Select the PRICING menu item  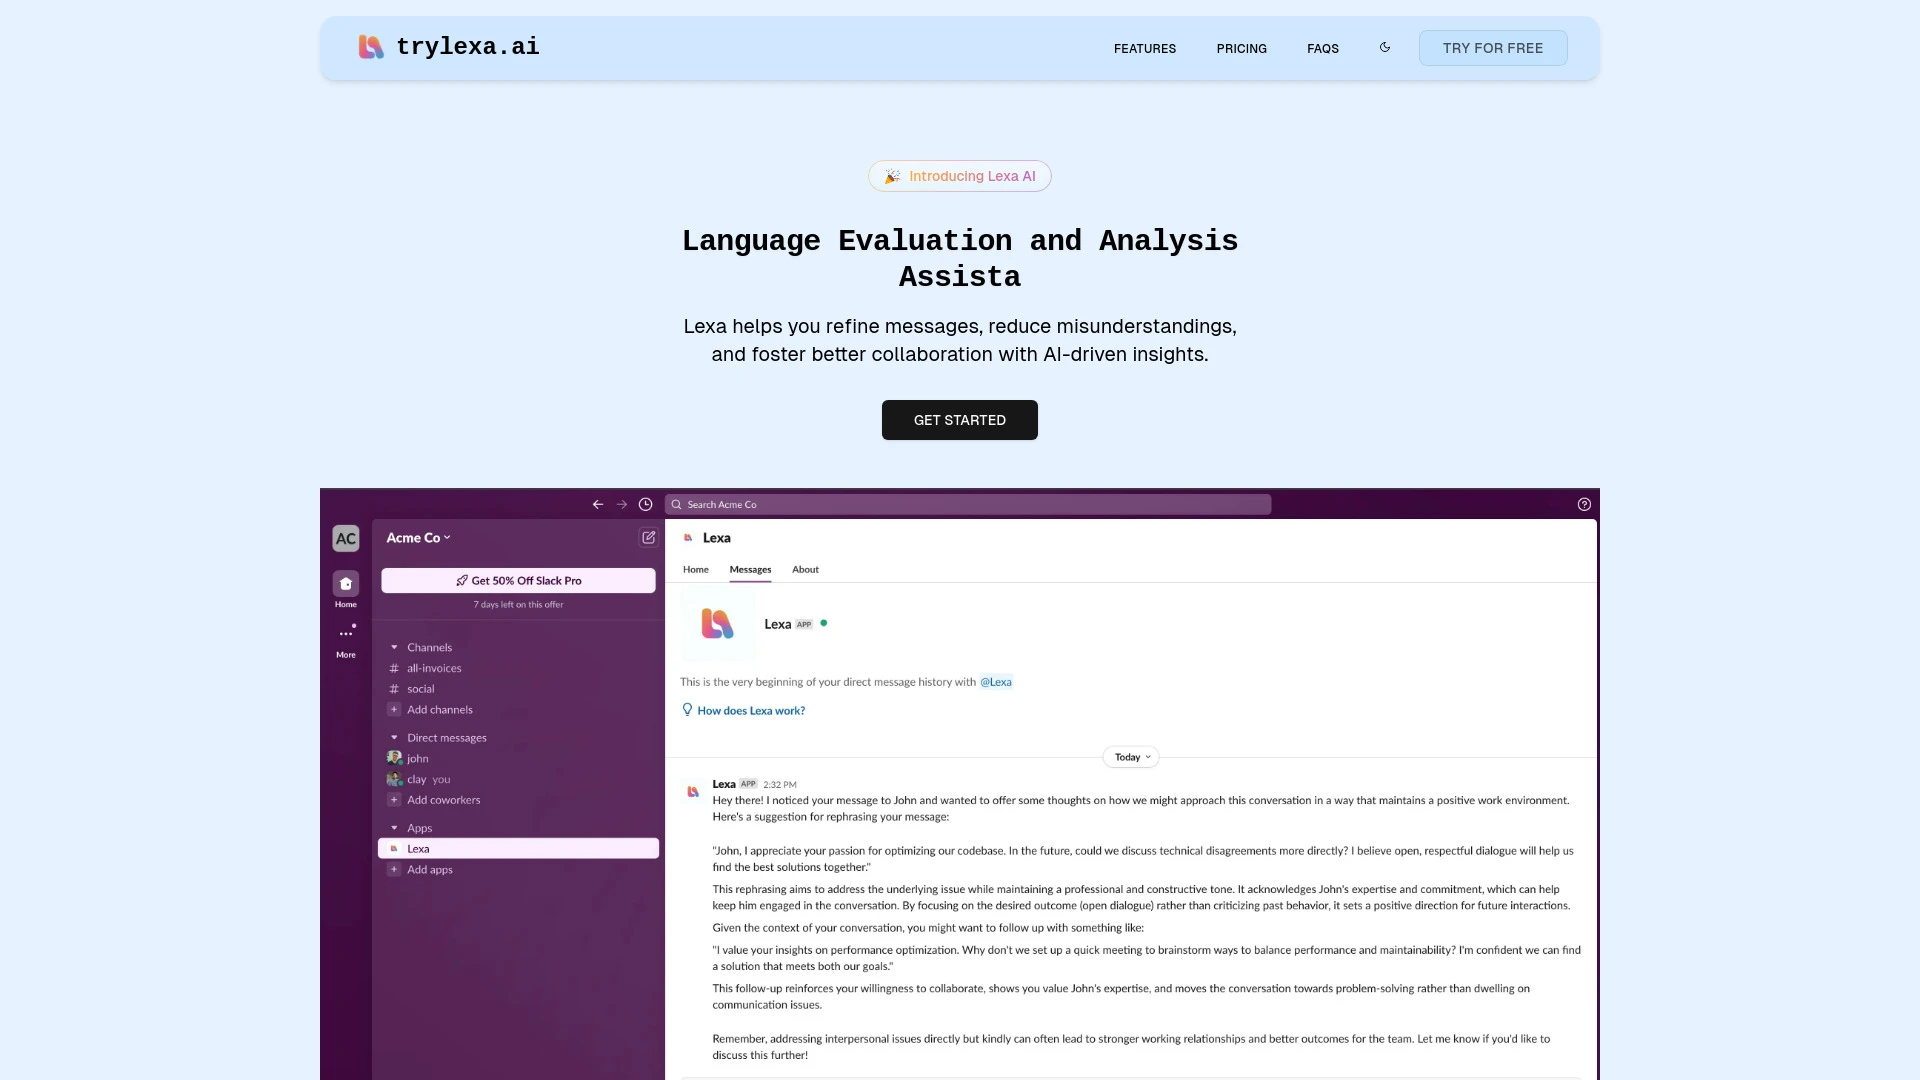point(1241,47)
